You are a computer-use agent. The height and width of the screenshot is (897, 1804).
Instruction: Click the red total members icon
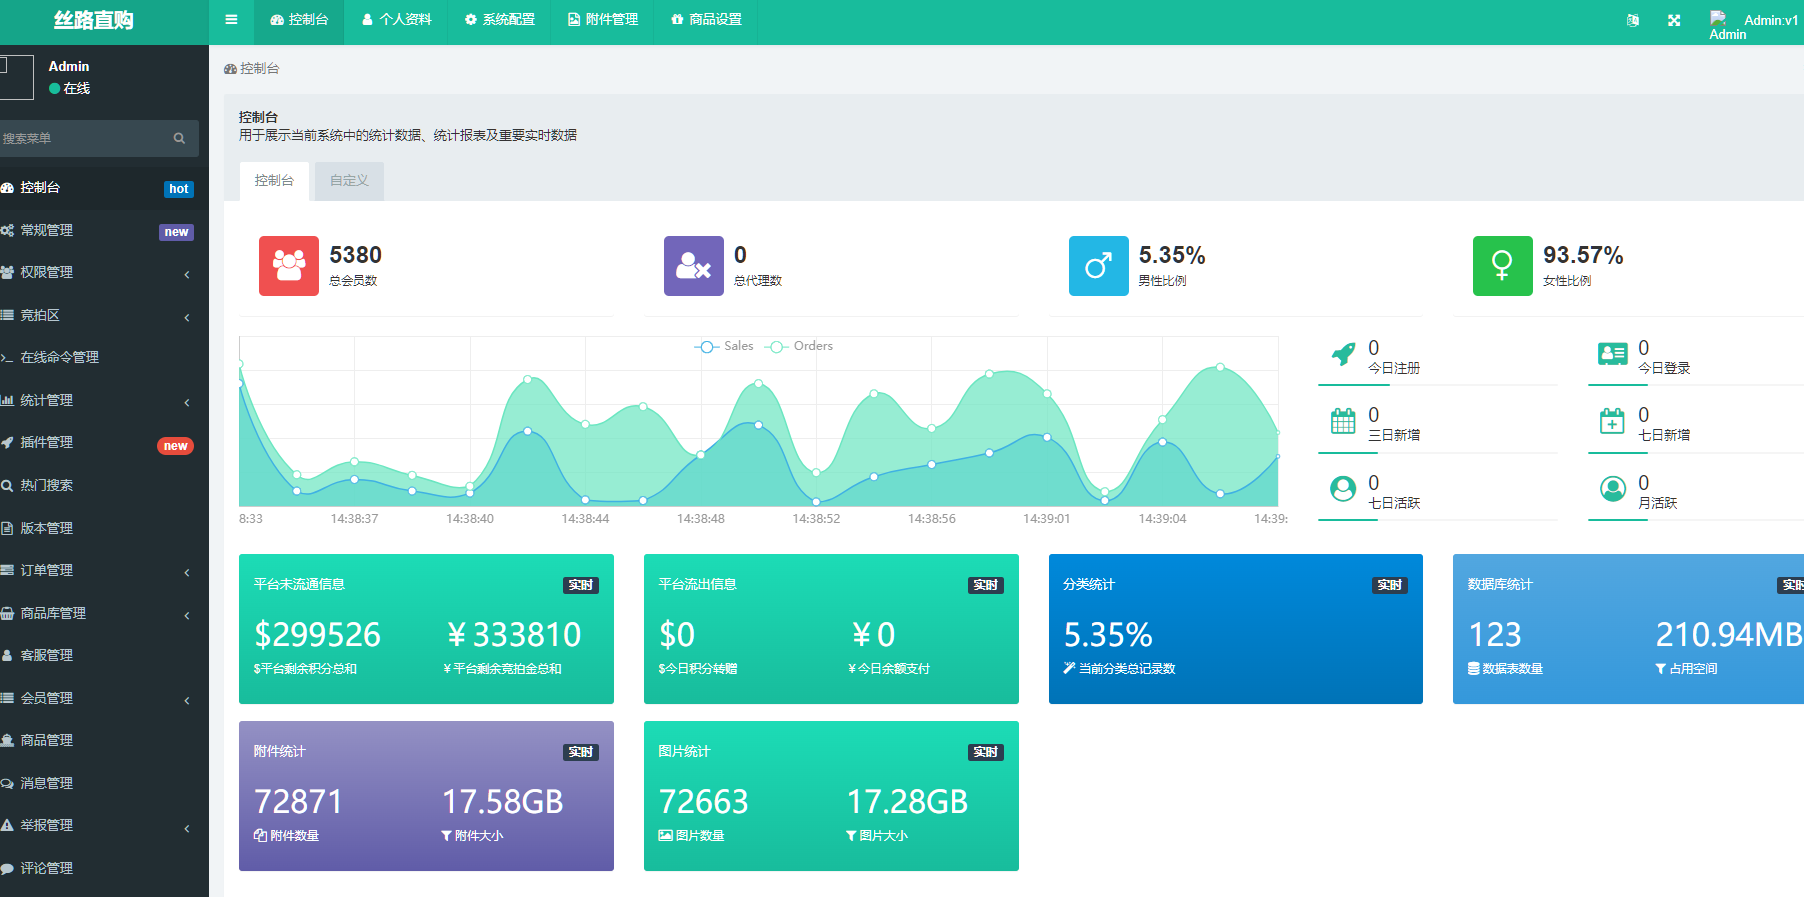[x=289, y=266]
